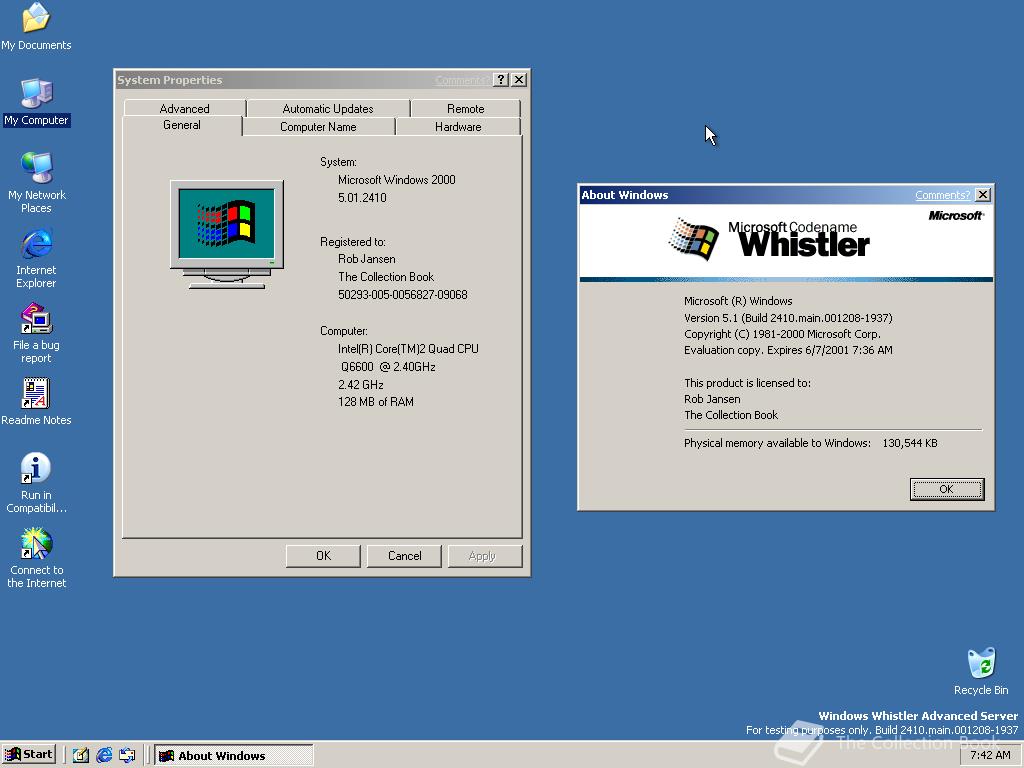Image resolution: width=1024 pixels, height=768 pixels.
Task: Click Cancel in System Properties
Action: (x=404, y=556)
